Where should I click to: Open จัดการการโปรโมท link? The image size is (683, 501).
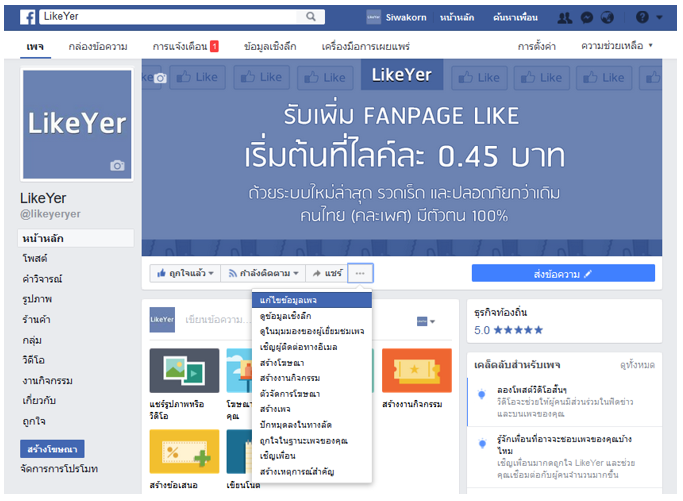[59, 469]
